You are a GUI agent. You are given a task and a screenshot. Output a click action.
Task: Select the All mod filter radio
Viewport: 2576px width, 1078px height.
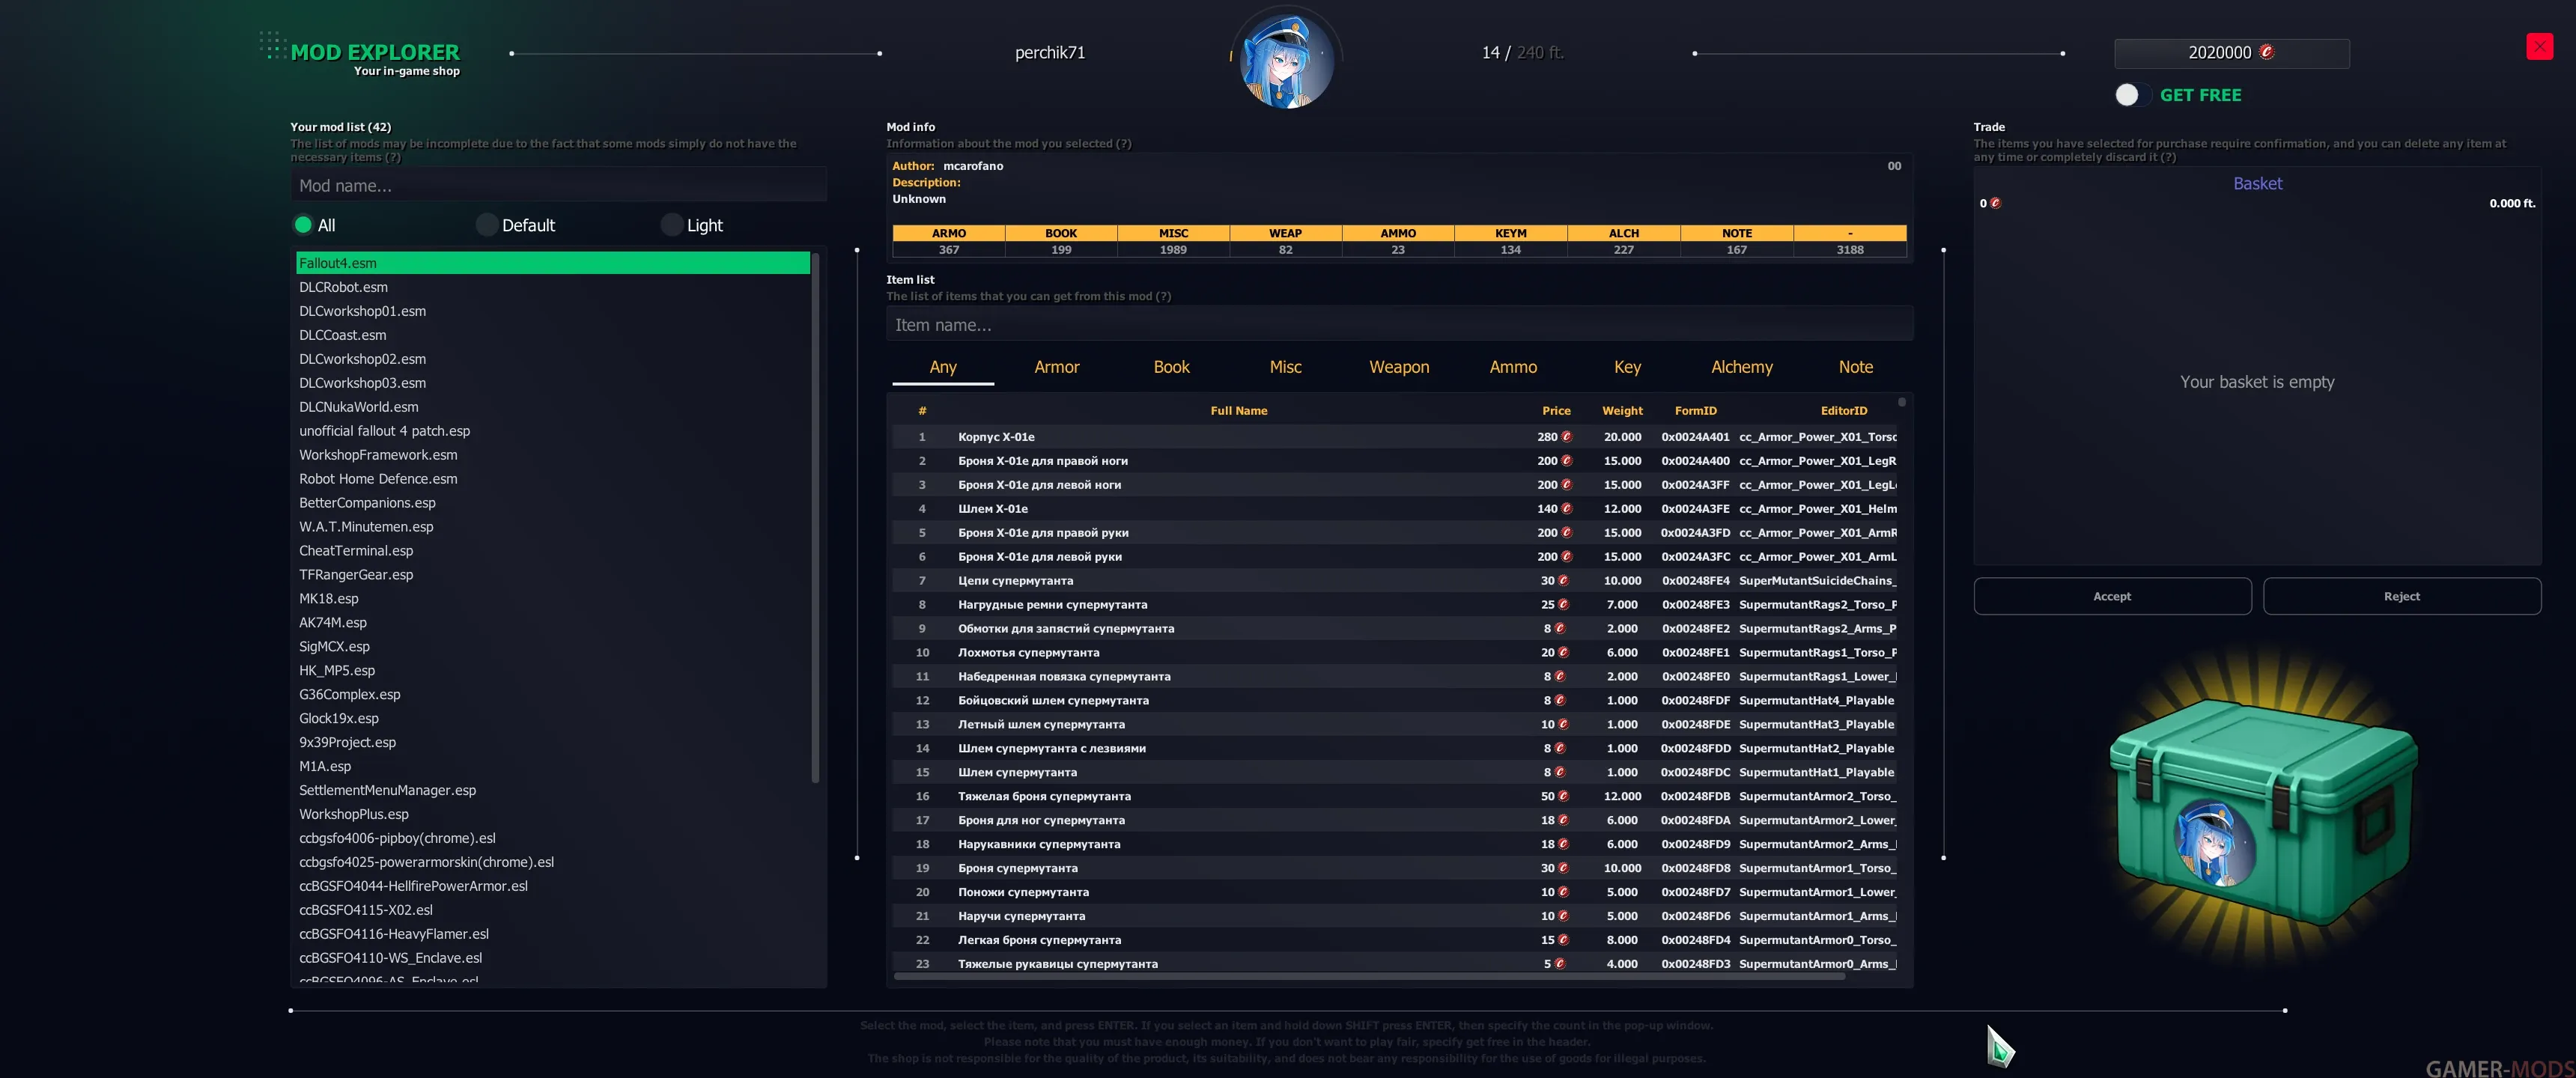click(x=303, y=225)
